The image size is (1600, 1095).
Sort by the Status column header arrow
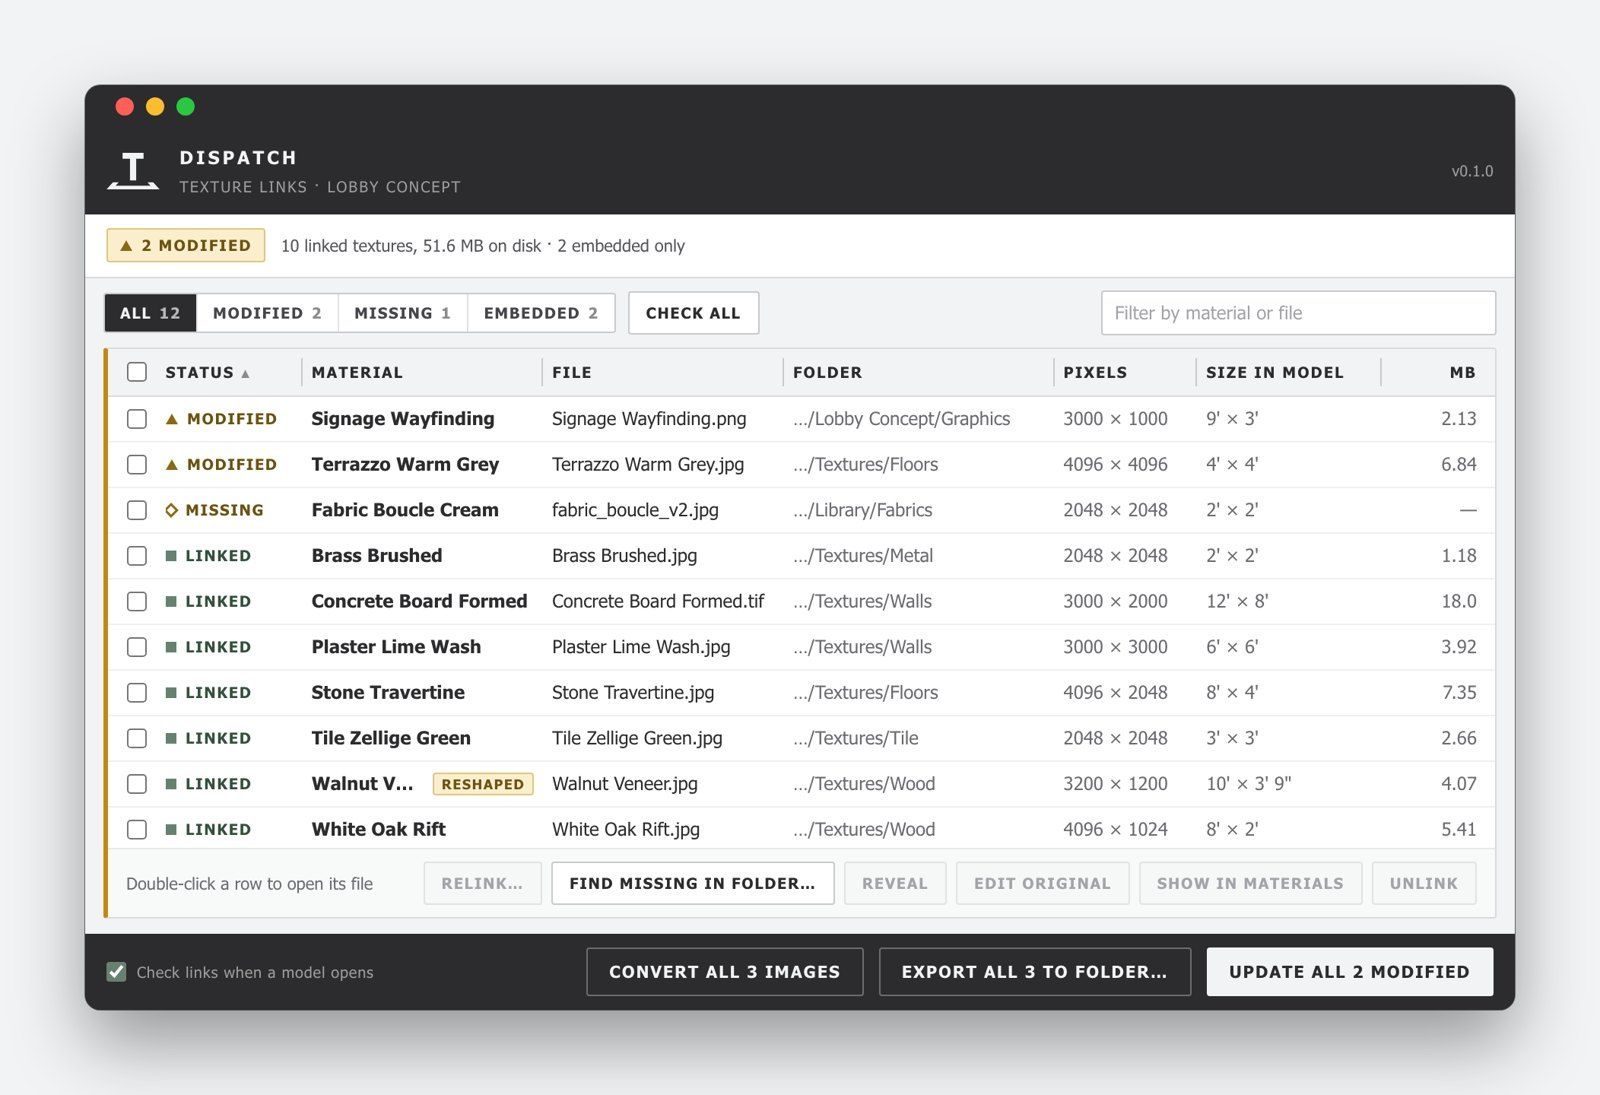(x=245, y=374)
